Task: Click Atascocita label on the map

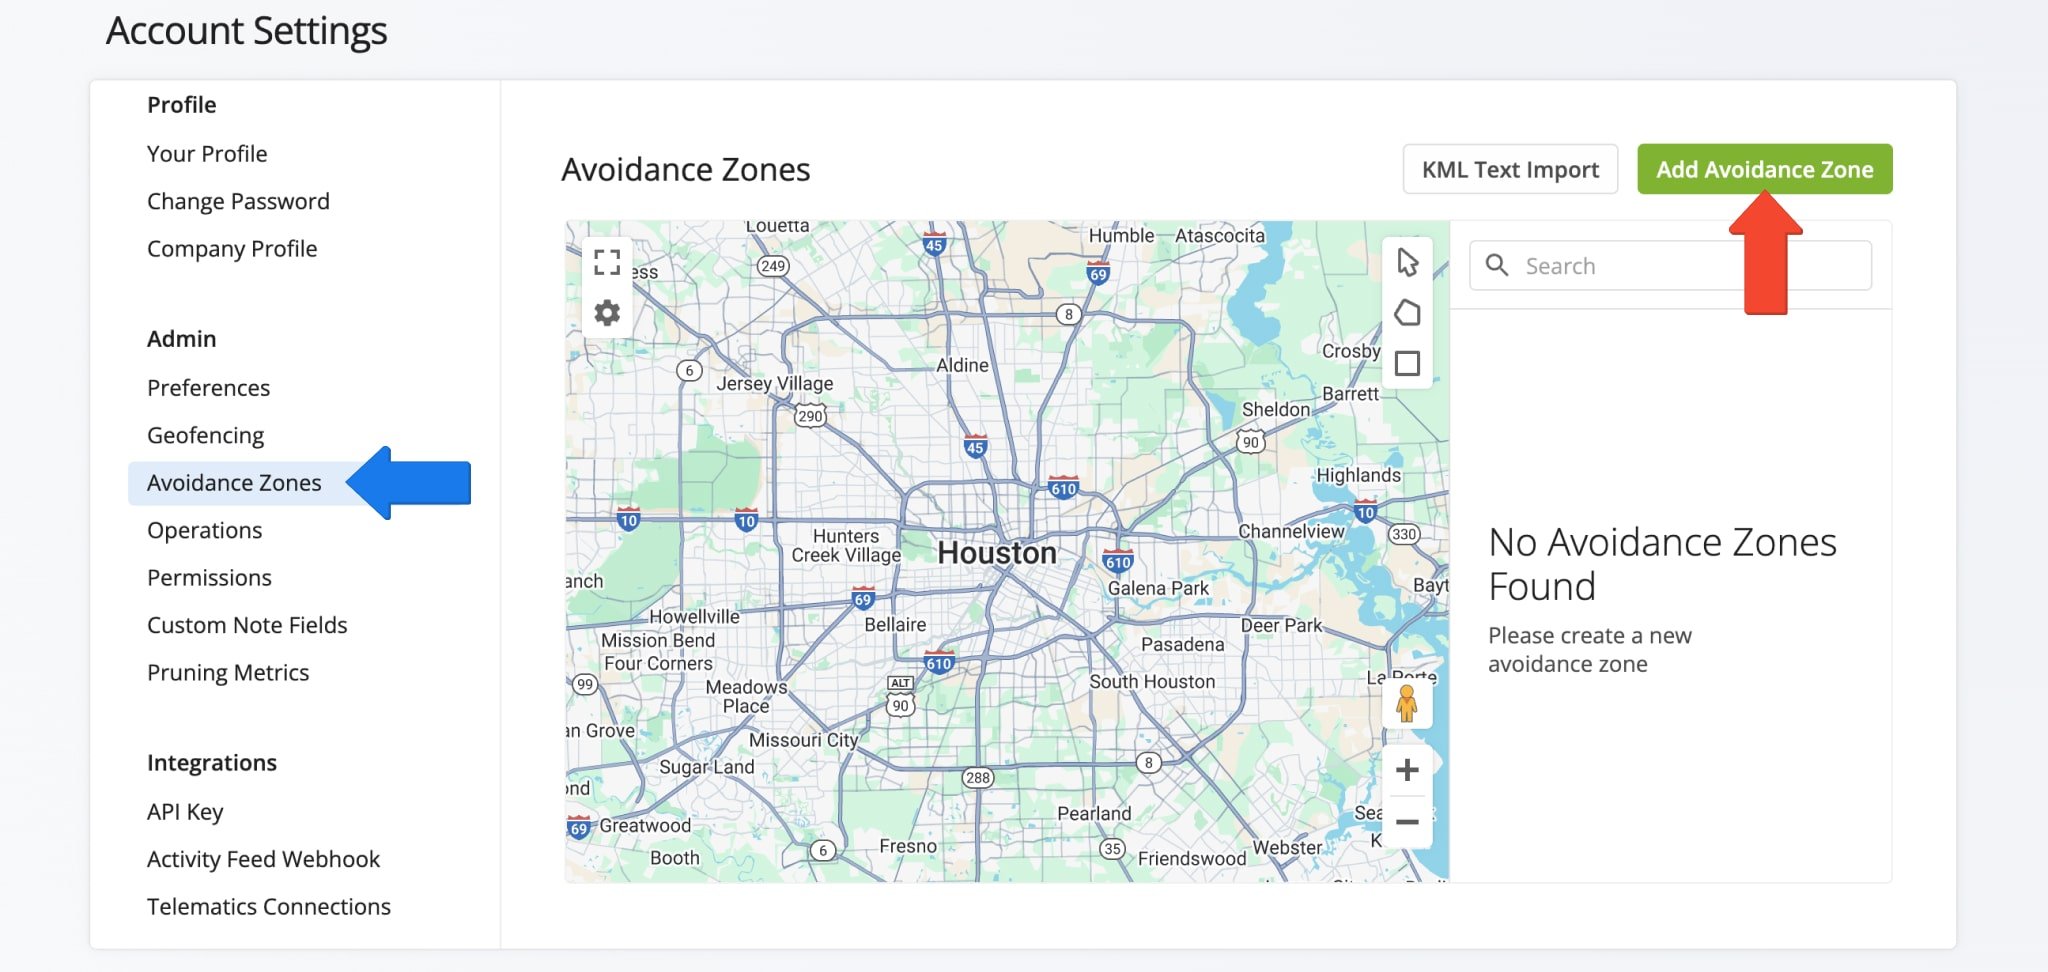Action: point(1219,235)
